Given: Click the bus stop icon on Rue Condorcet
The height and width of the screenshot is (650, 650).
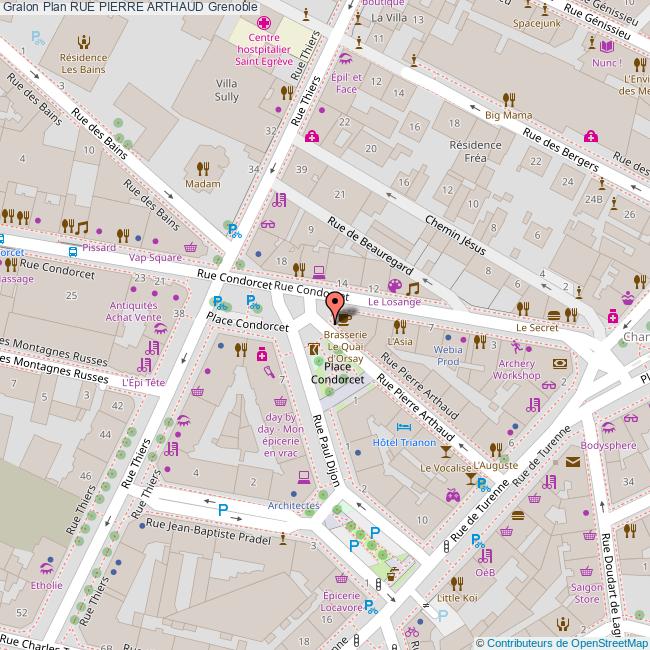Looking at the screenshot, I should click(x=72, y=250).
